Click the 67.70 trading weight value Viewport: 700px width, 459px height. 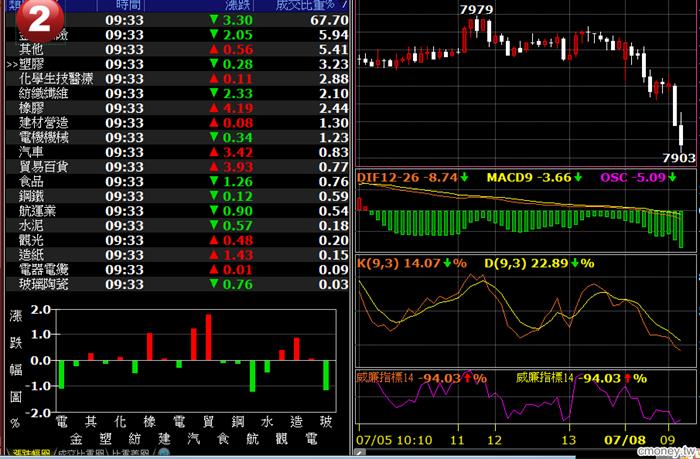coord(329,20)
